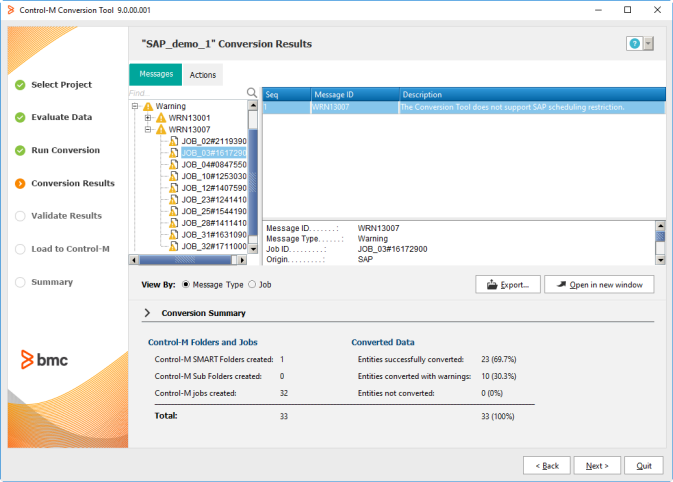Open the dropdown arrow beside the help icon
This screenshot has height=482, width=673.
pos(648,43)
